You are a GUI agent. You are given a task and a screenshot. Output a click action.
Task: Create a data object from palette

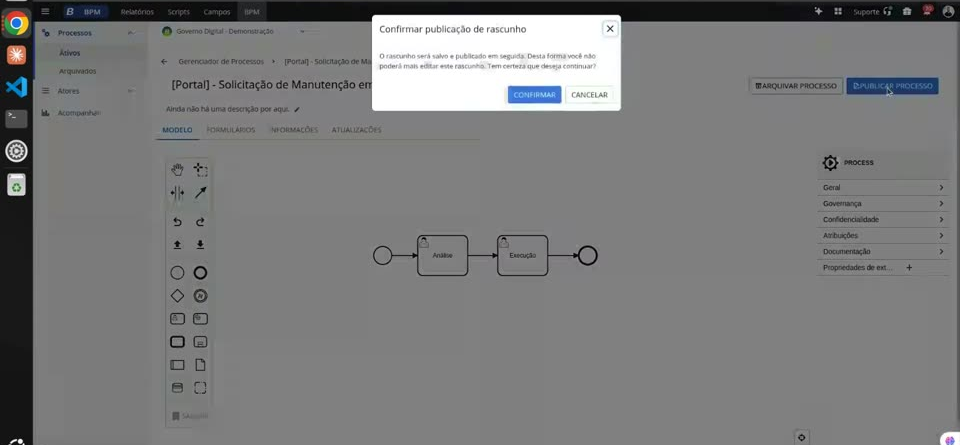200,365
